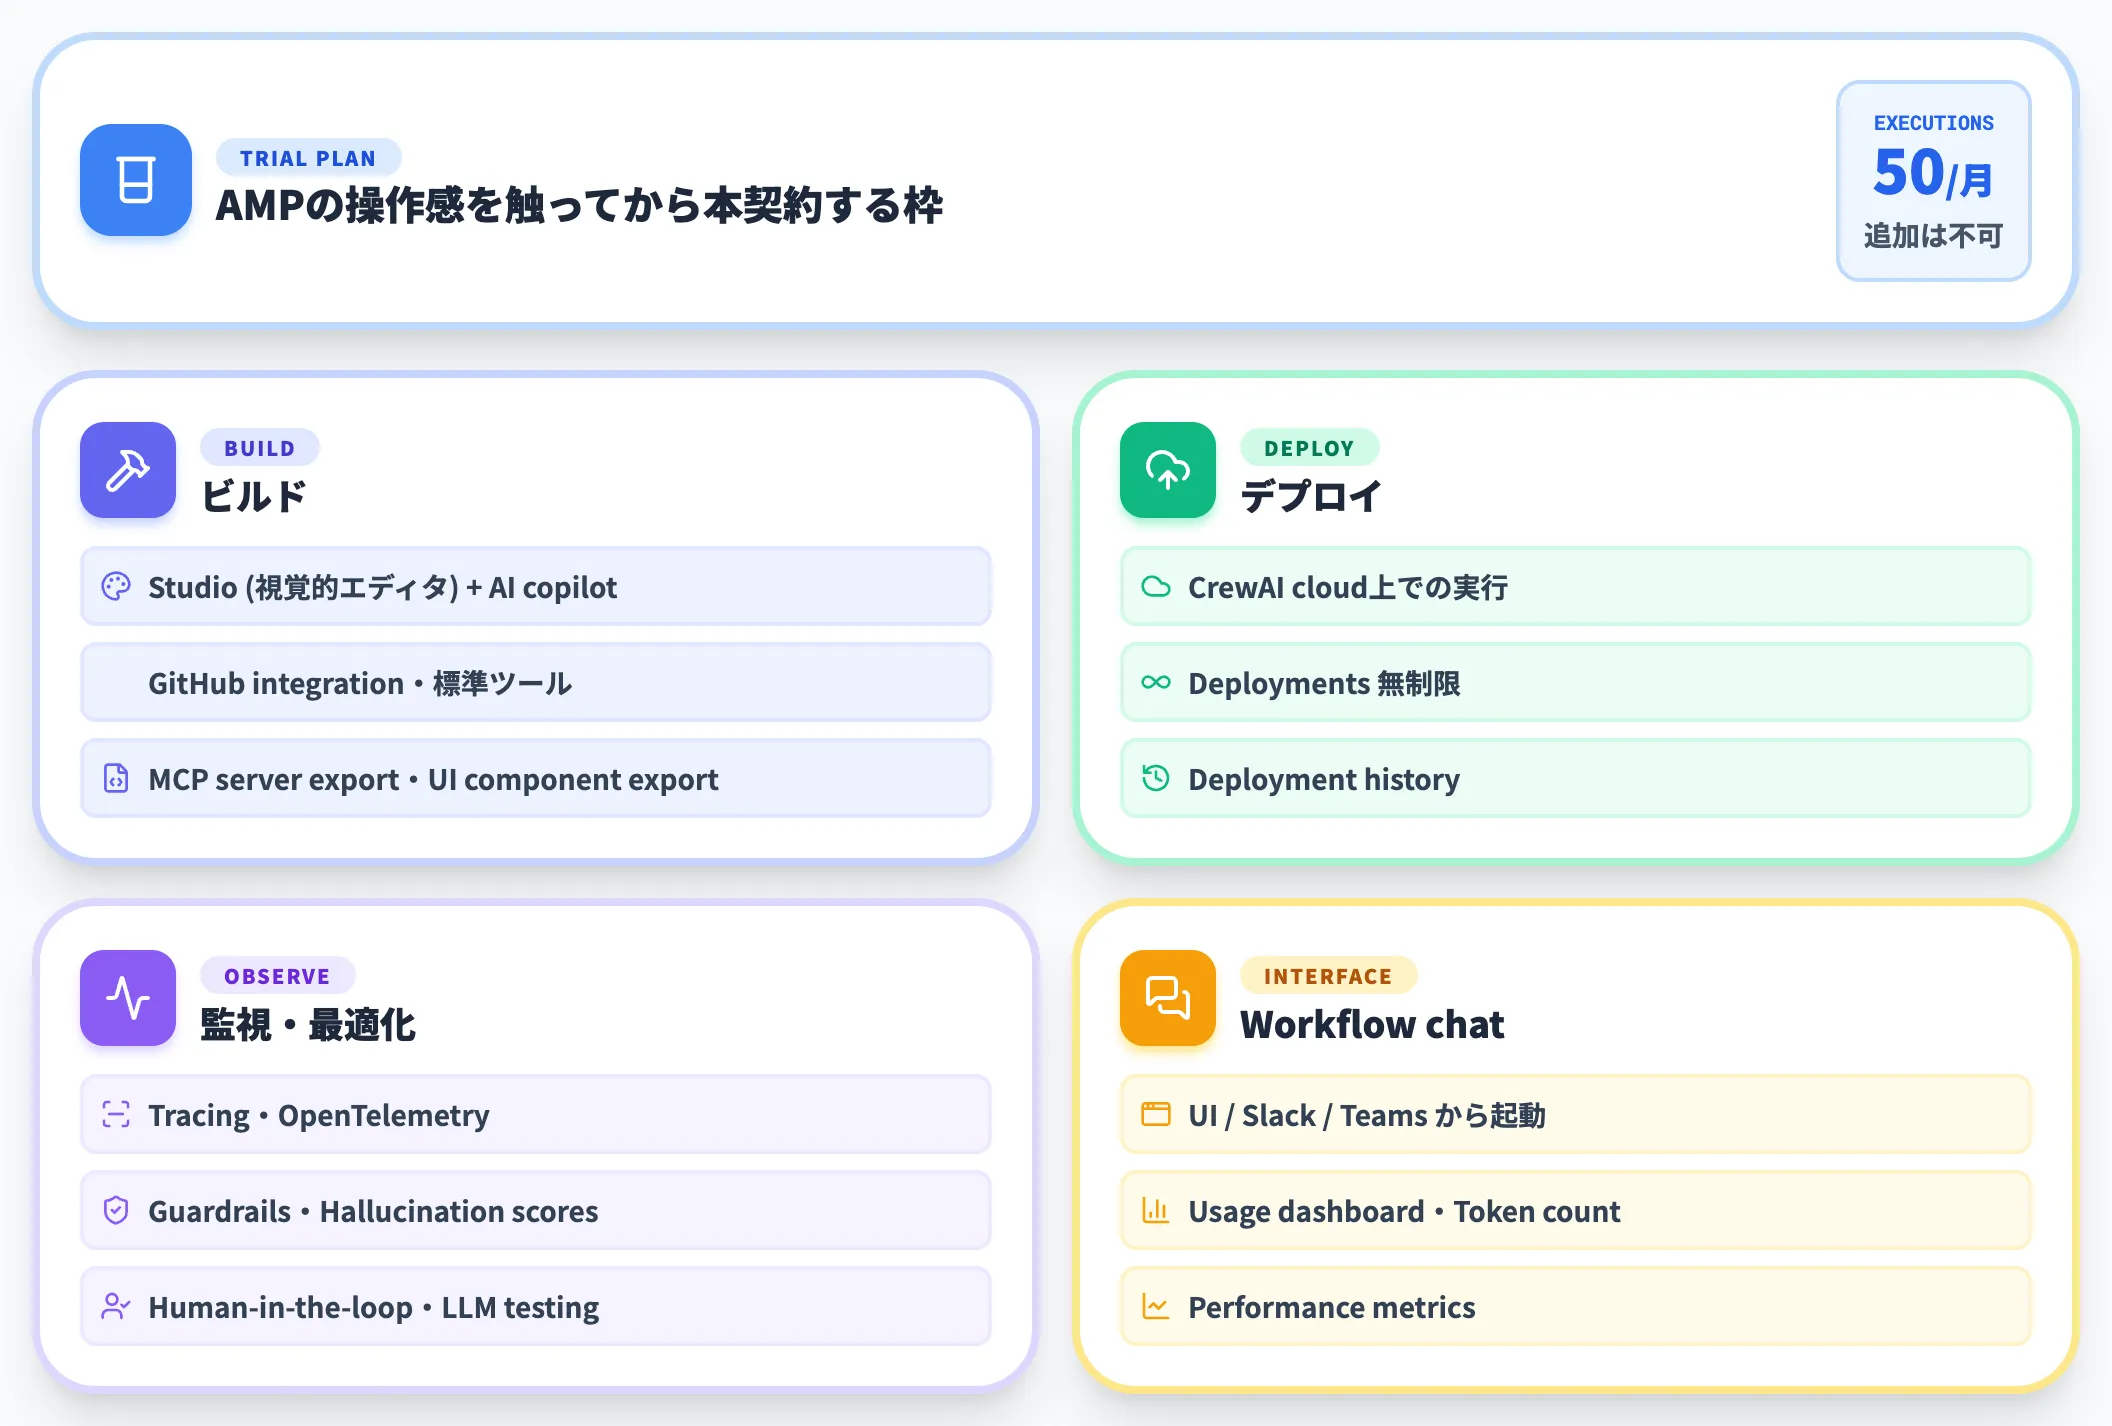Click the heading AMPの操作感を触ってから本契約する枠
Viewport: 2112px width, 1426px height.
click(x=579, y=206)
